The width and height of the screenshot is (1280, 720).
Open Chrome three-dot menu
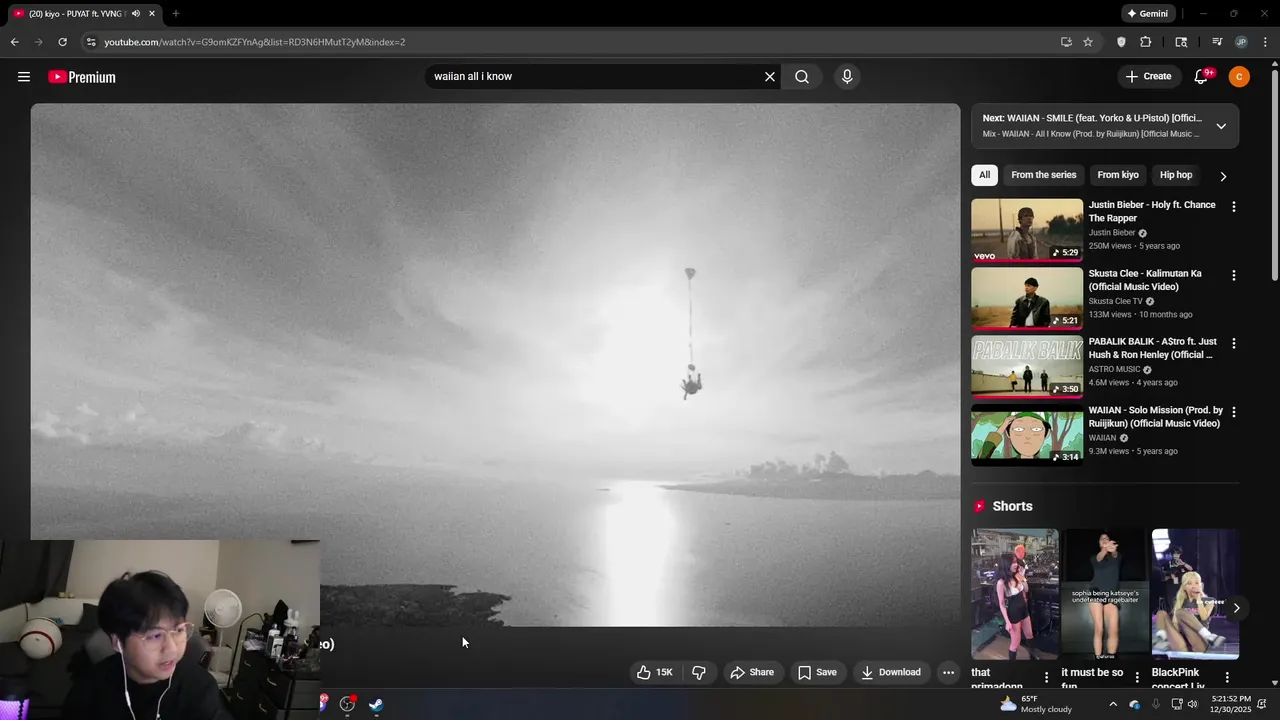pos(1265,42)
